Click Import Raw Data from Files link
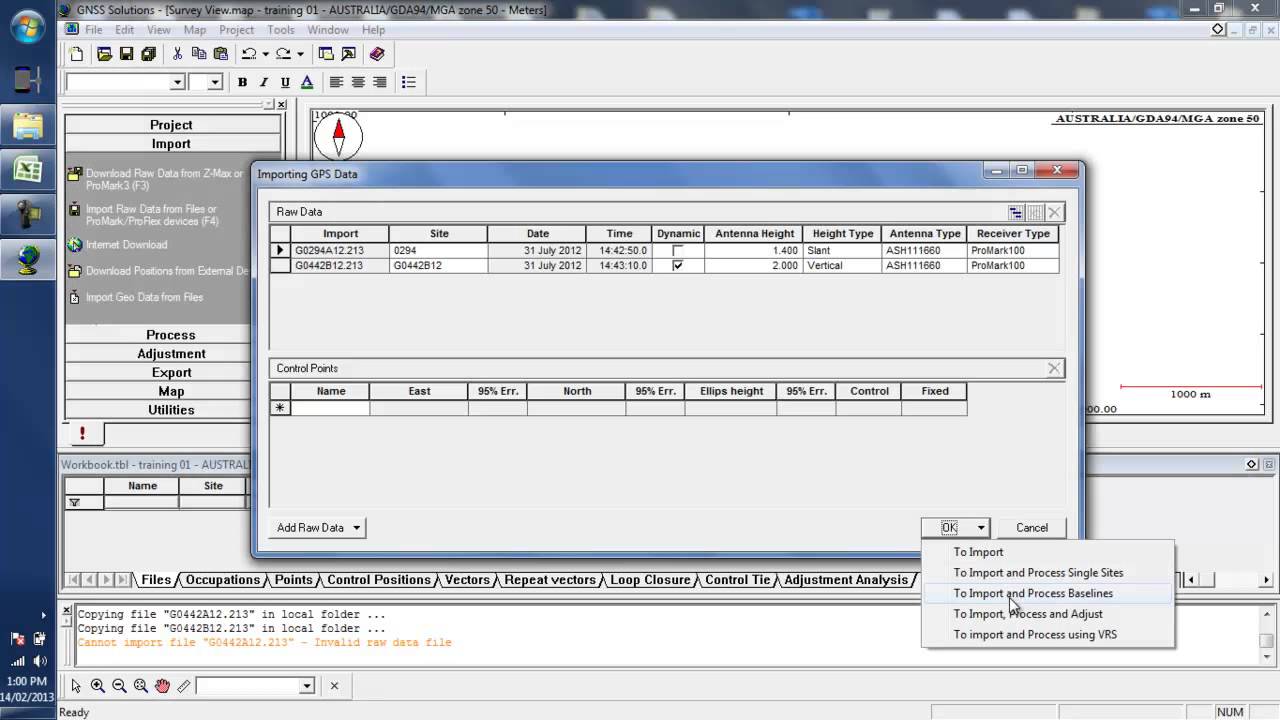The height and width of the screenshot is (720, 1280). point(151,215)
